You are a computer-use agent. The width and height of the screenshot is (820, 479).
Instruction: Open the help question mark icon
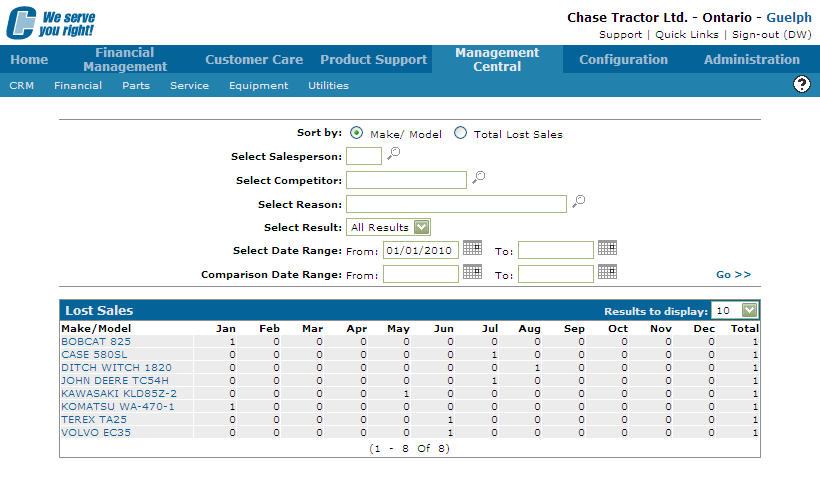point(801,84)
